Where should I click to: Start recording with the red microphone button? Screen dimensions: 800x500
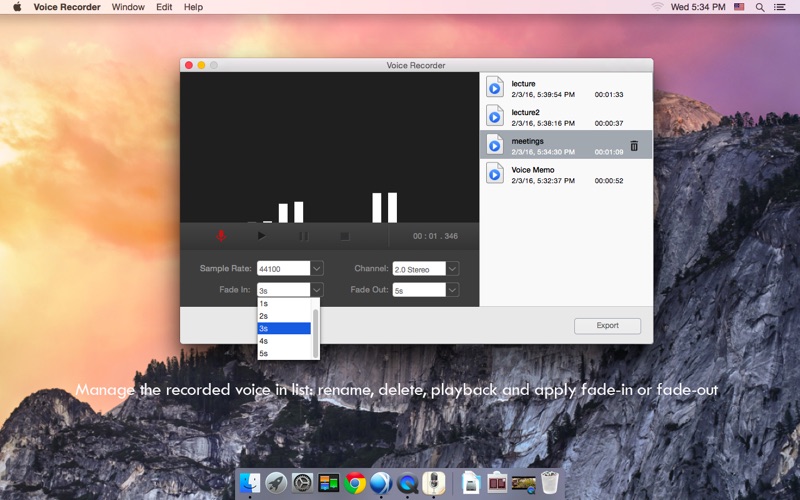[x=221, y=236]
